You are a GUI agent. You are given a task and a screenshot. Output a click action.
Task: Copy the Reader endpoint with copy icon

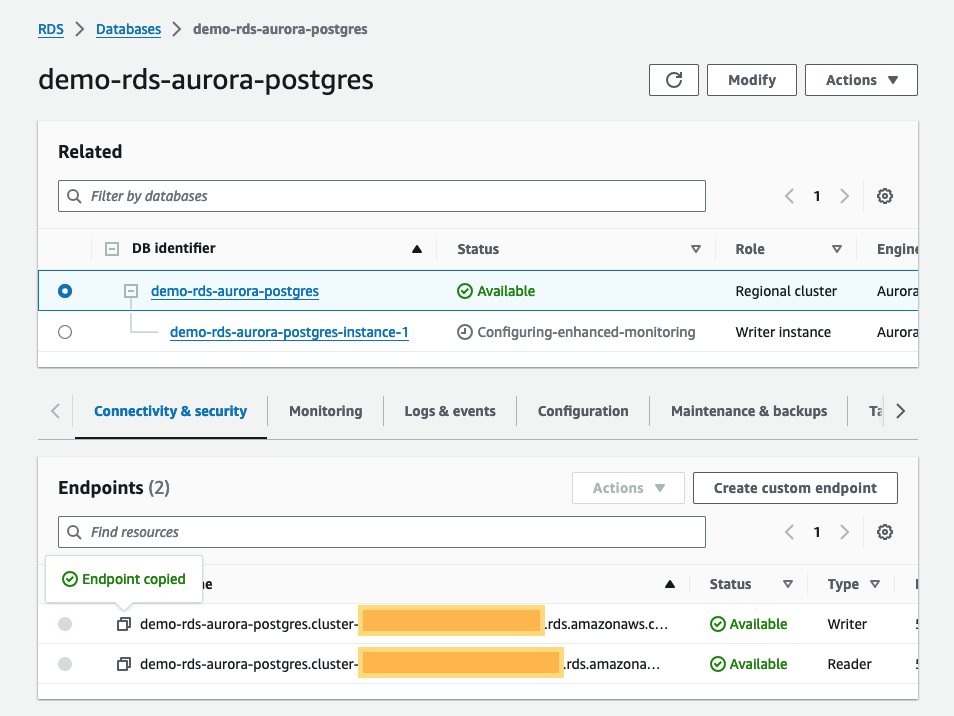tap(124, 664)
